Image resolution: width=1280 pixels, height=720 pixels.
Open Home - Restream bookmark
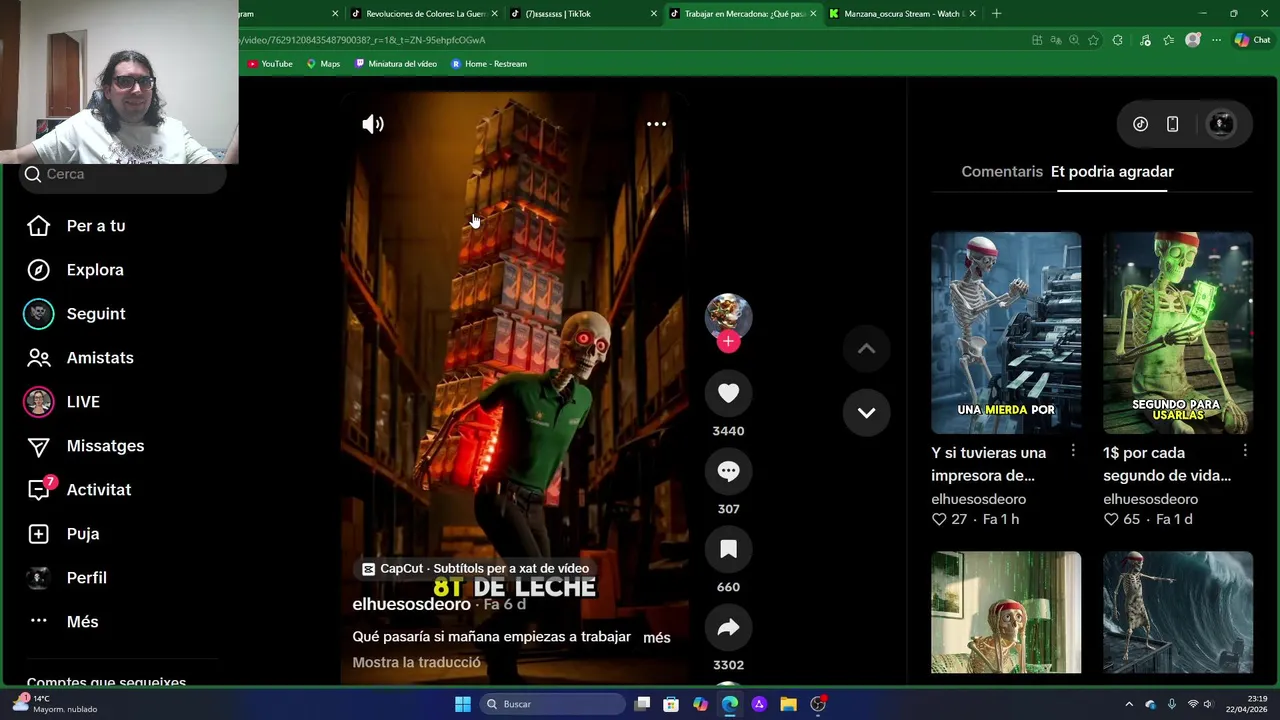pyautogui.click(x=489, y=64)
